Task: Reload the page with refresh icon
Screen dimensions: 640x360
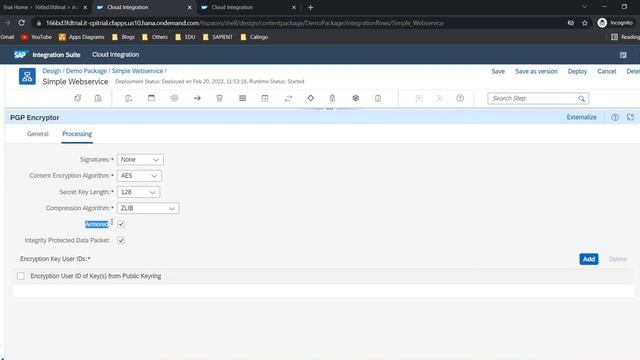Action: point(22,23)
